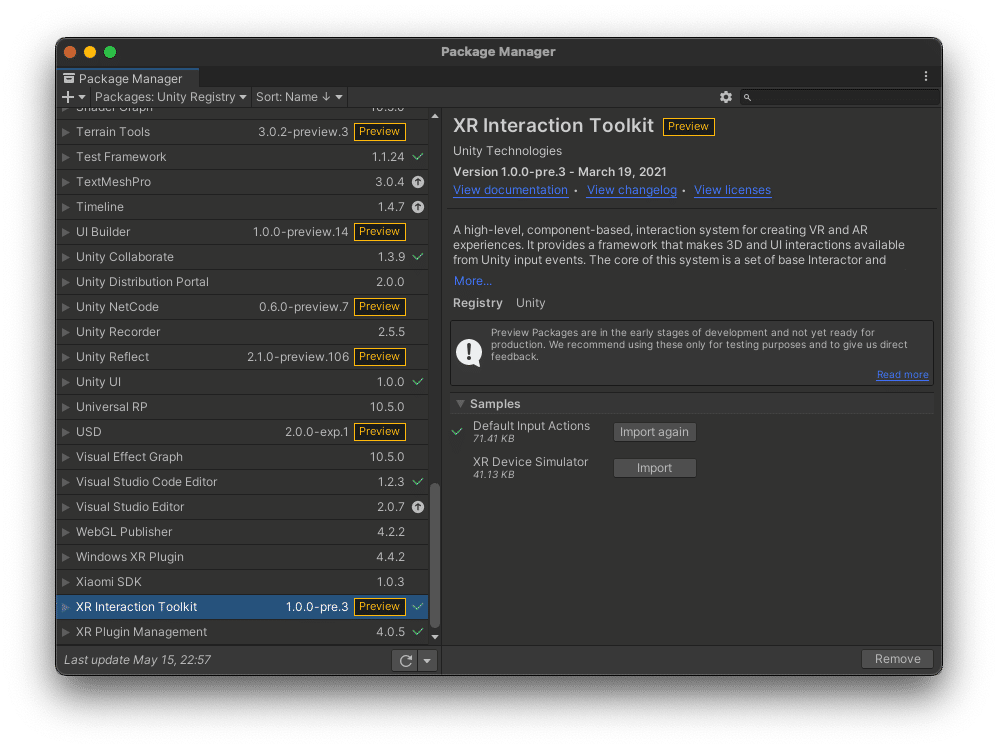998x749 pixels.
Task: Click TextMeshPro update available arrow icon
Action: click(x=418, y=182)
